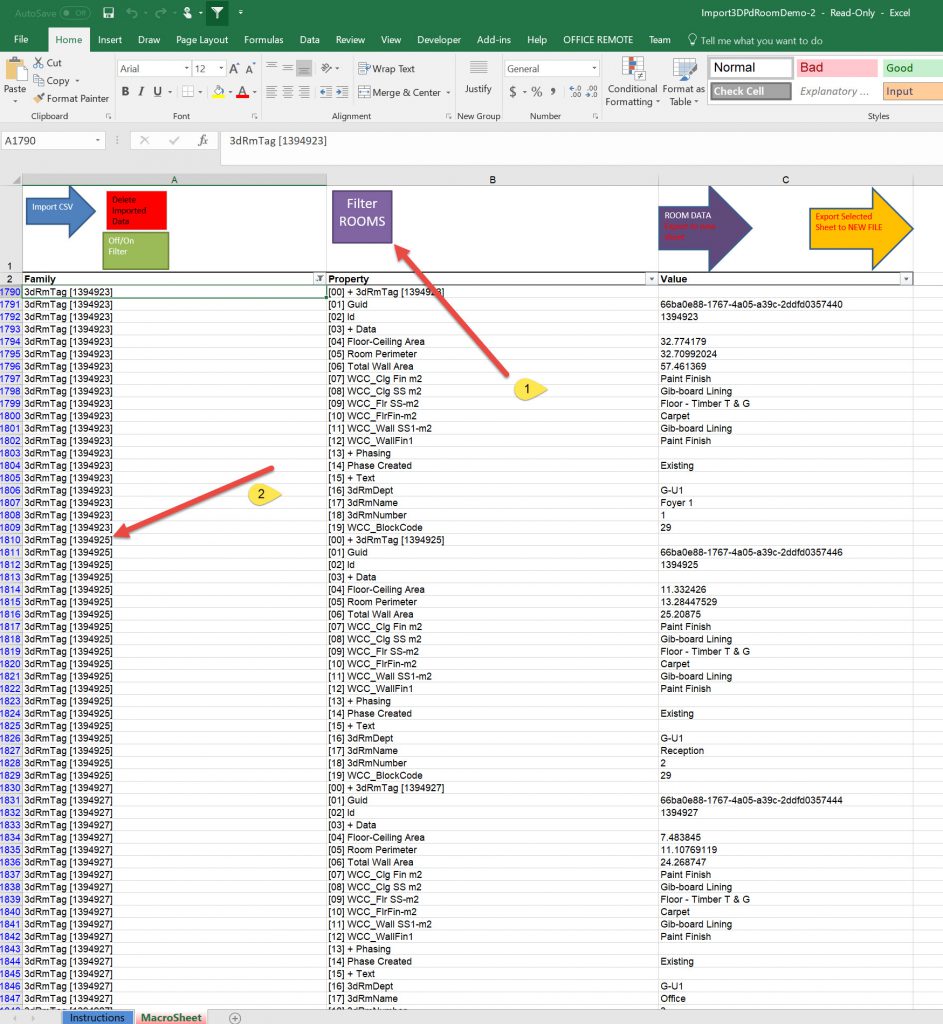Toggle Italic formatting
This screenshot has width=943, height=1024.
141,92
